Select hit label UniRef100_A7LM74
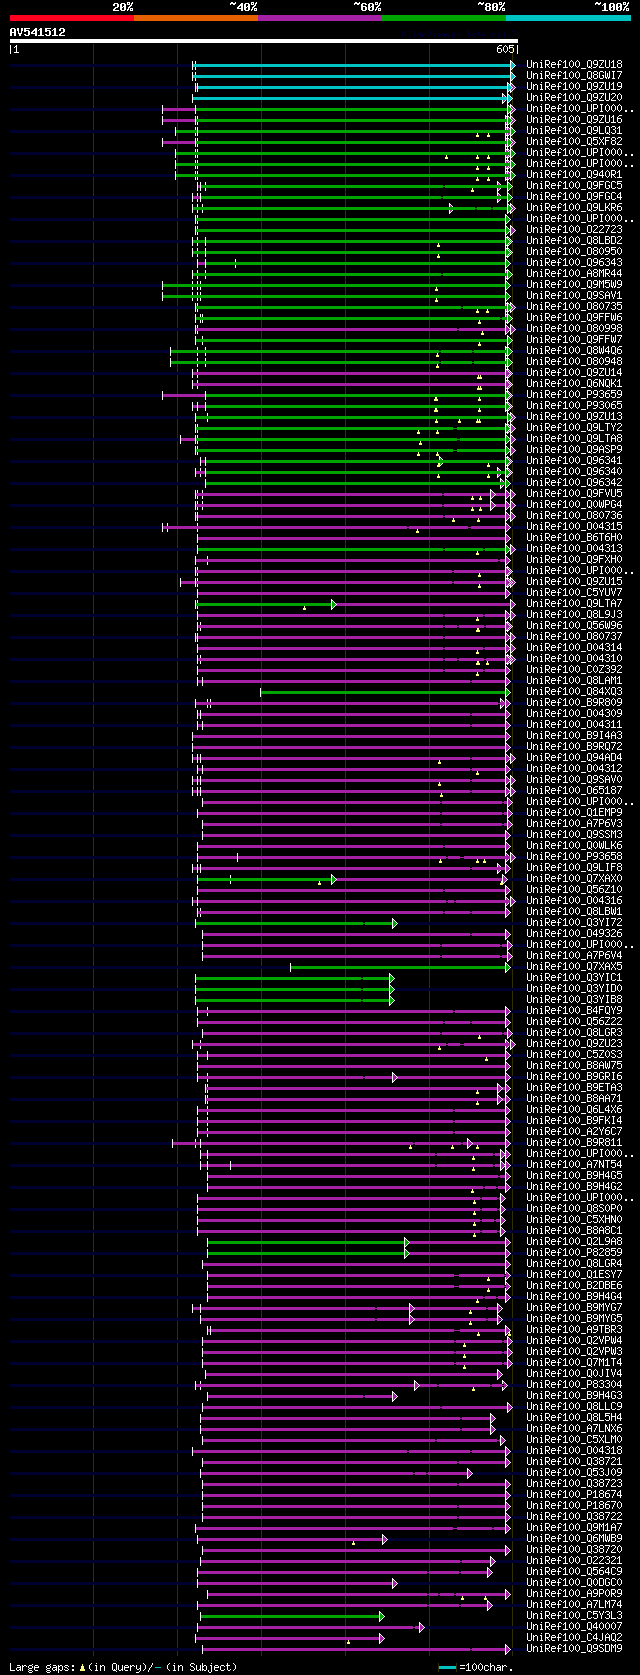 click(574, 1604)
